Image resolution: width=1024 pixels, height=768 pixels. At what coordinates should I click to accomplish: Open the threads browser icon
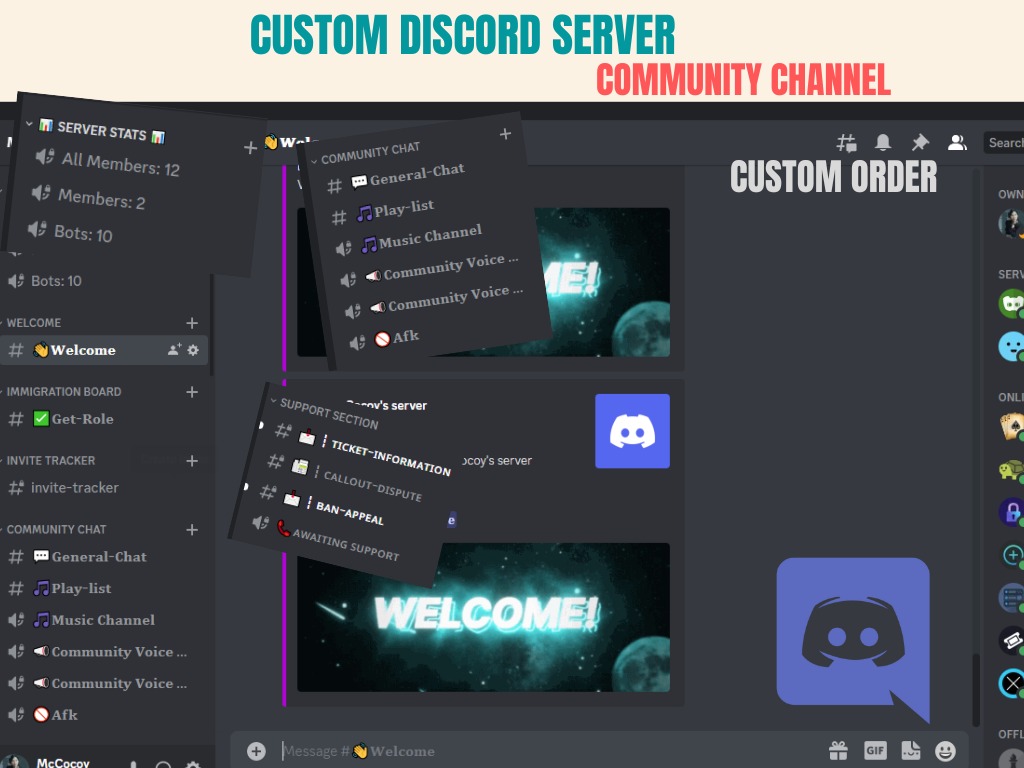click(846, 142)
